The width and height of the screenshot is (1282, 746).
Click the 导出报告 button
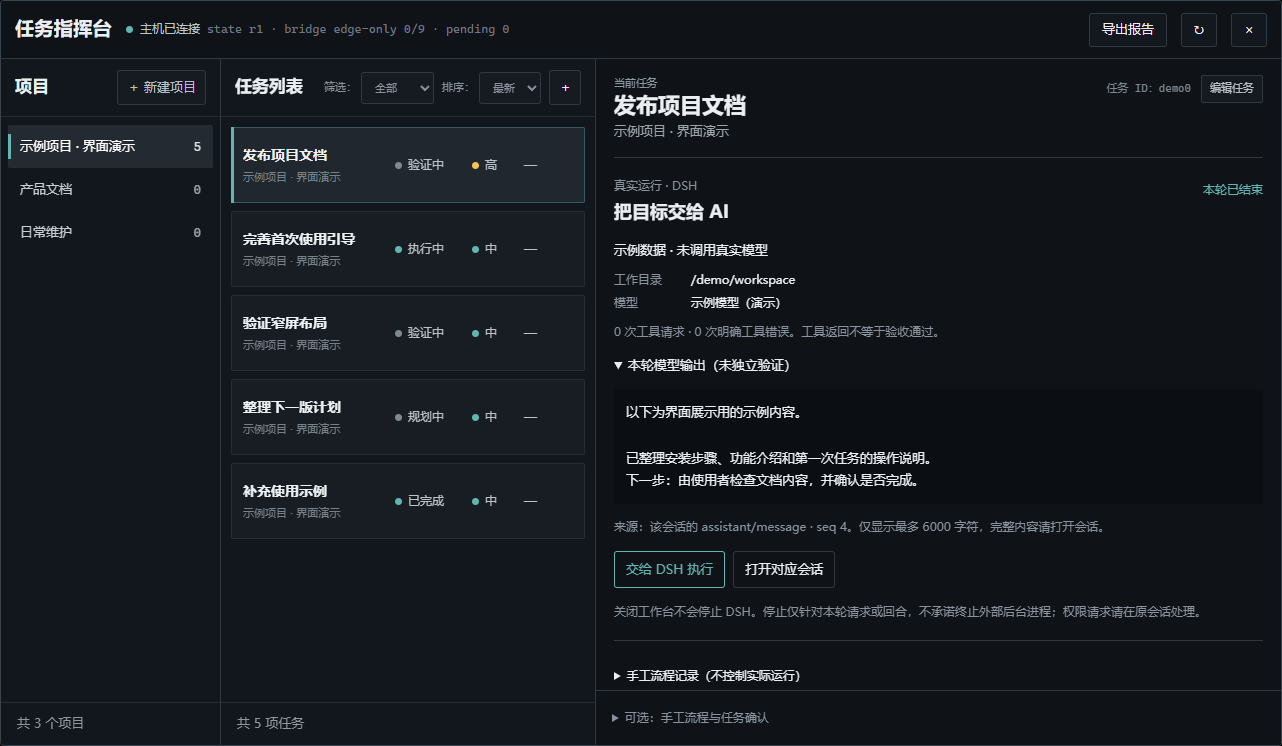click(x=1128, y=30)
